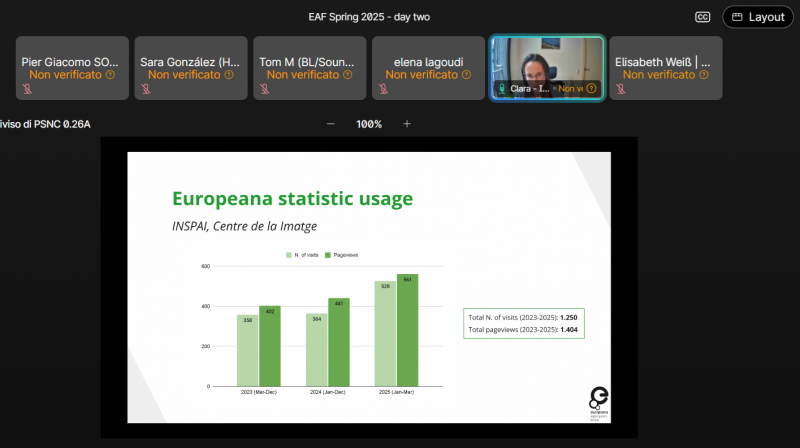Select Tom M participant tile
The width and height of the screenshot is (800, 448).
[310, 68]
